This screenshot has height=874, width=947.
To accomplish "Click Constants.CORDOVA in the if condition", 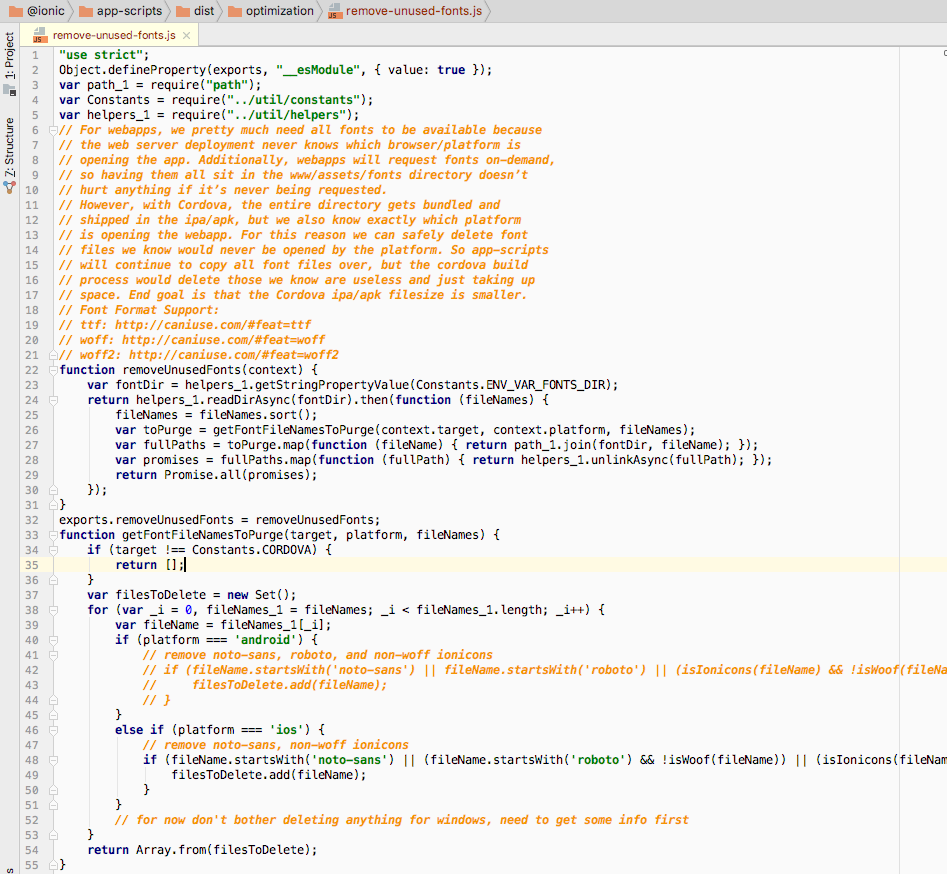I will 251,550.
